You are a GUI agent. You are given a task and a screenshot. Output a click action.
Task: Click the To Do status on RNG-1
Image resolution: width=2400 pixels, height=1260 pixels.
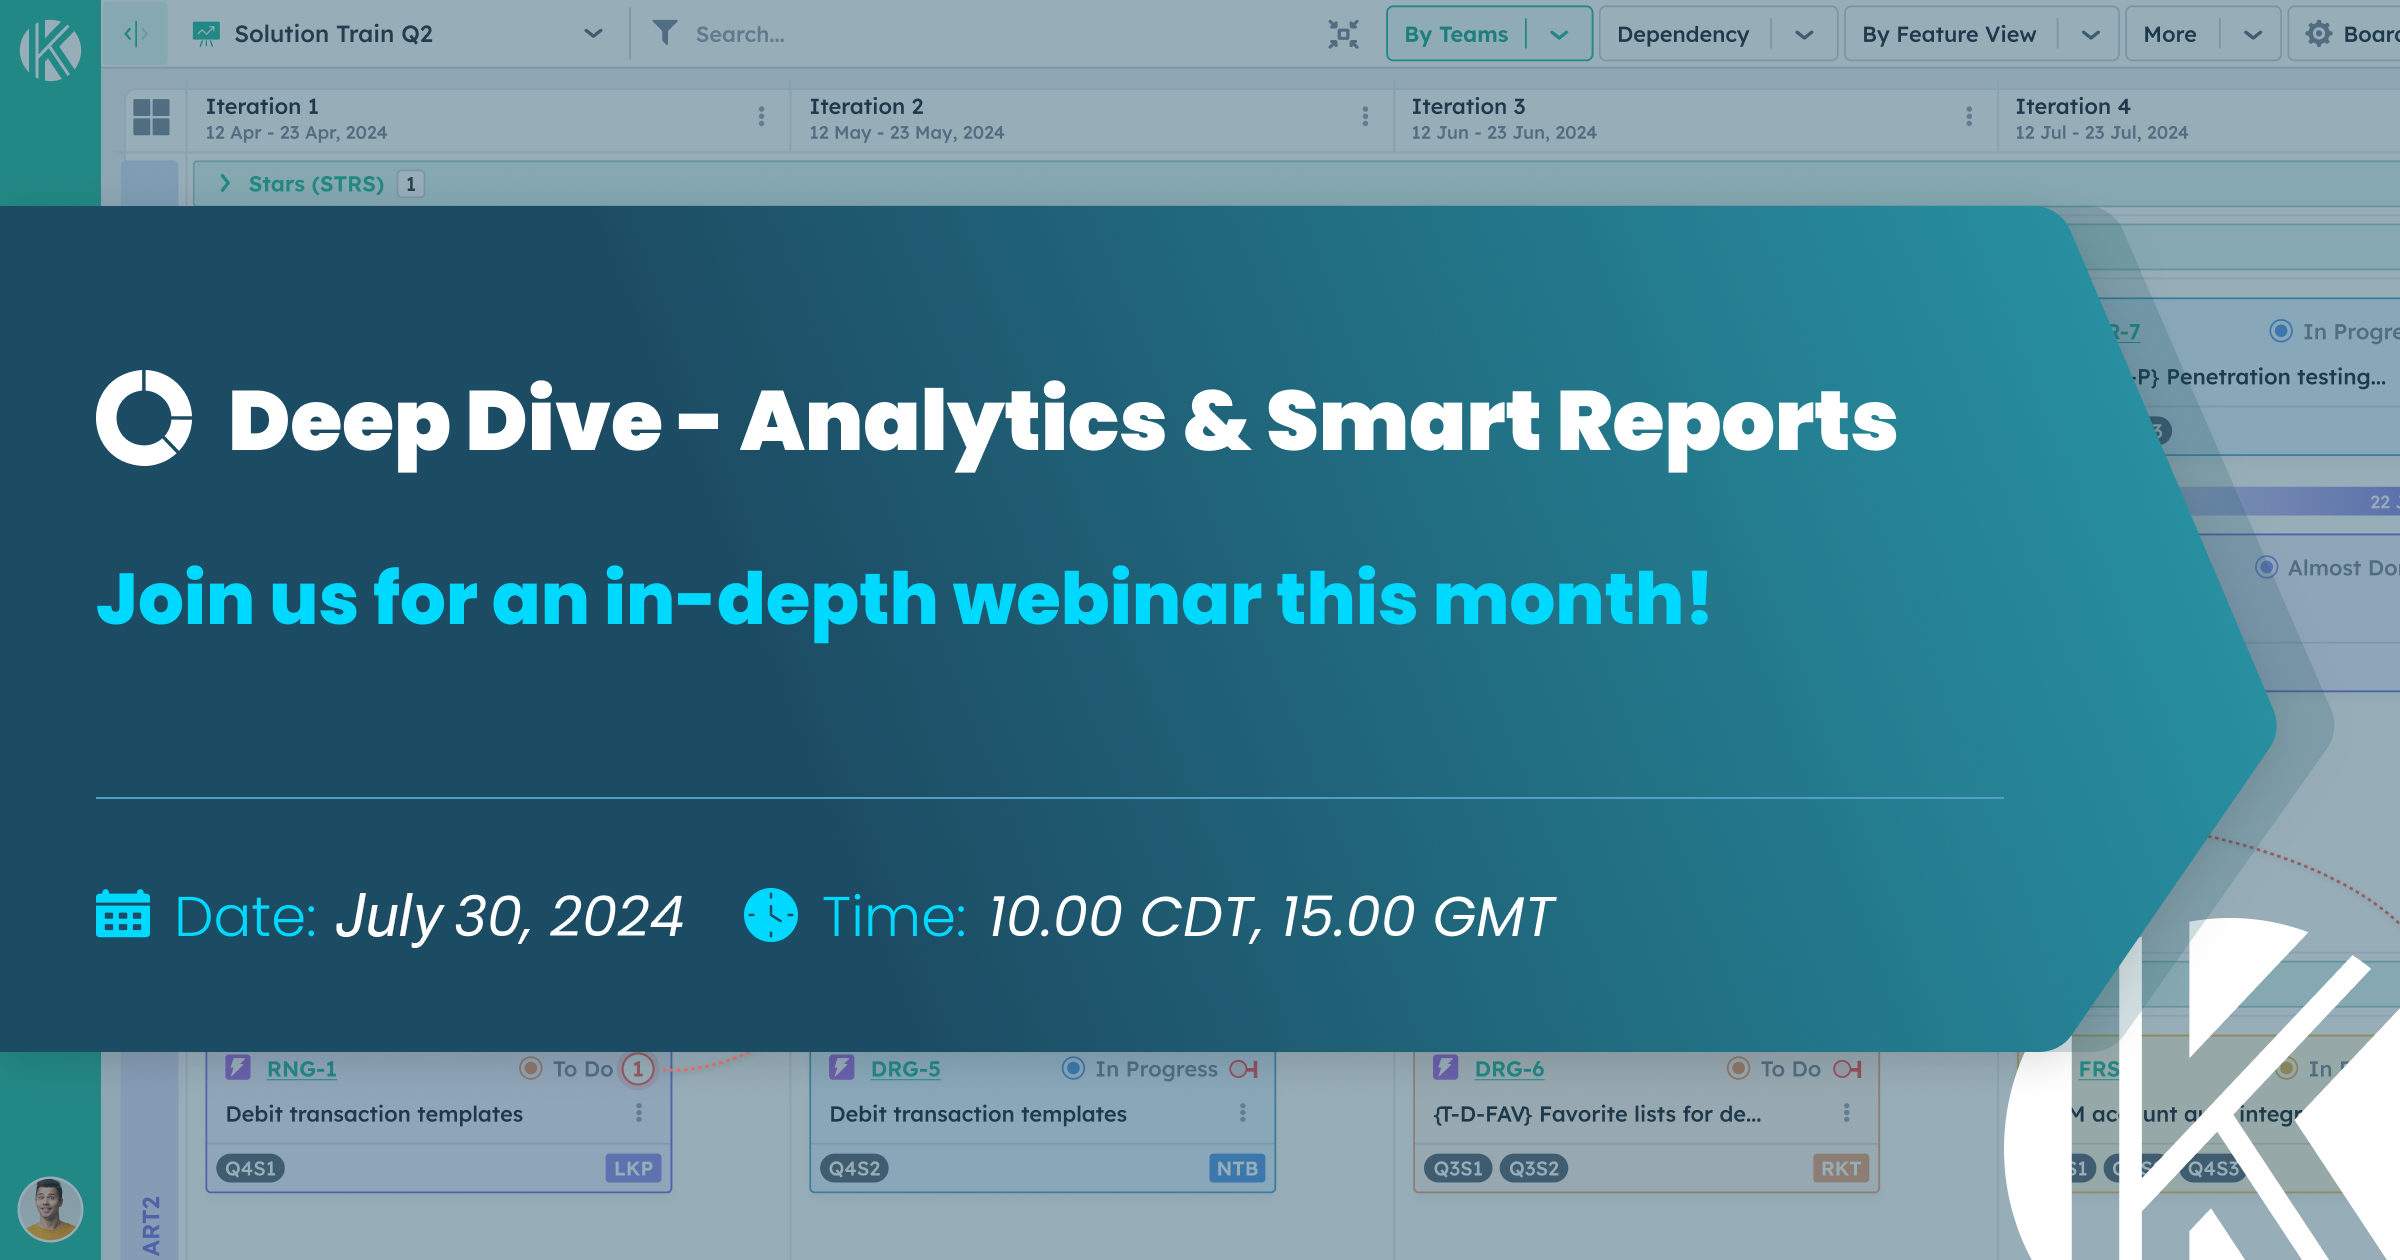point(566,1069)
